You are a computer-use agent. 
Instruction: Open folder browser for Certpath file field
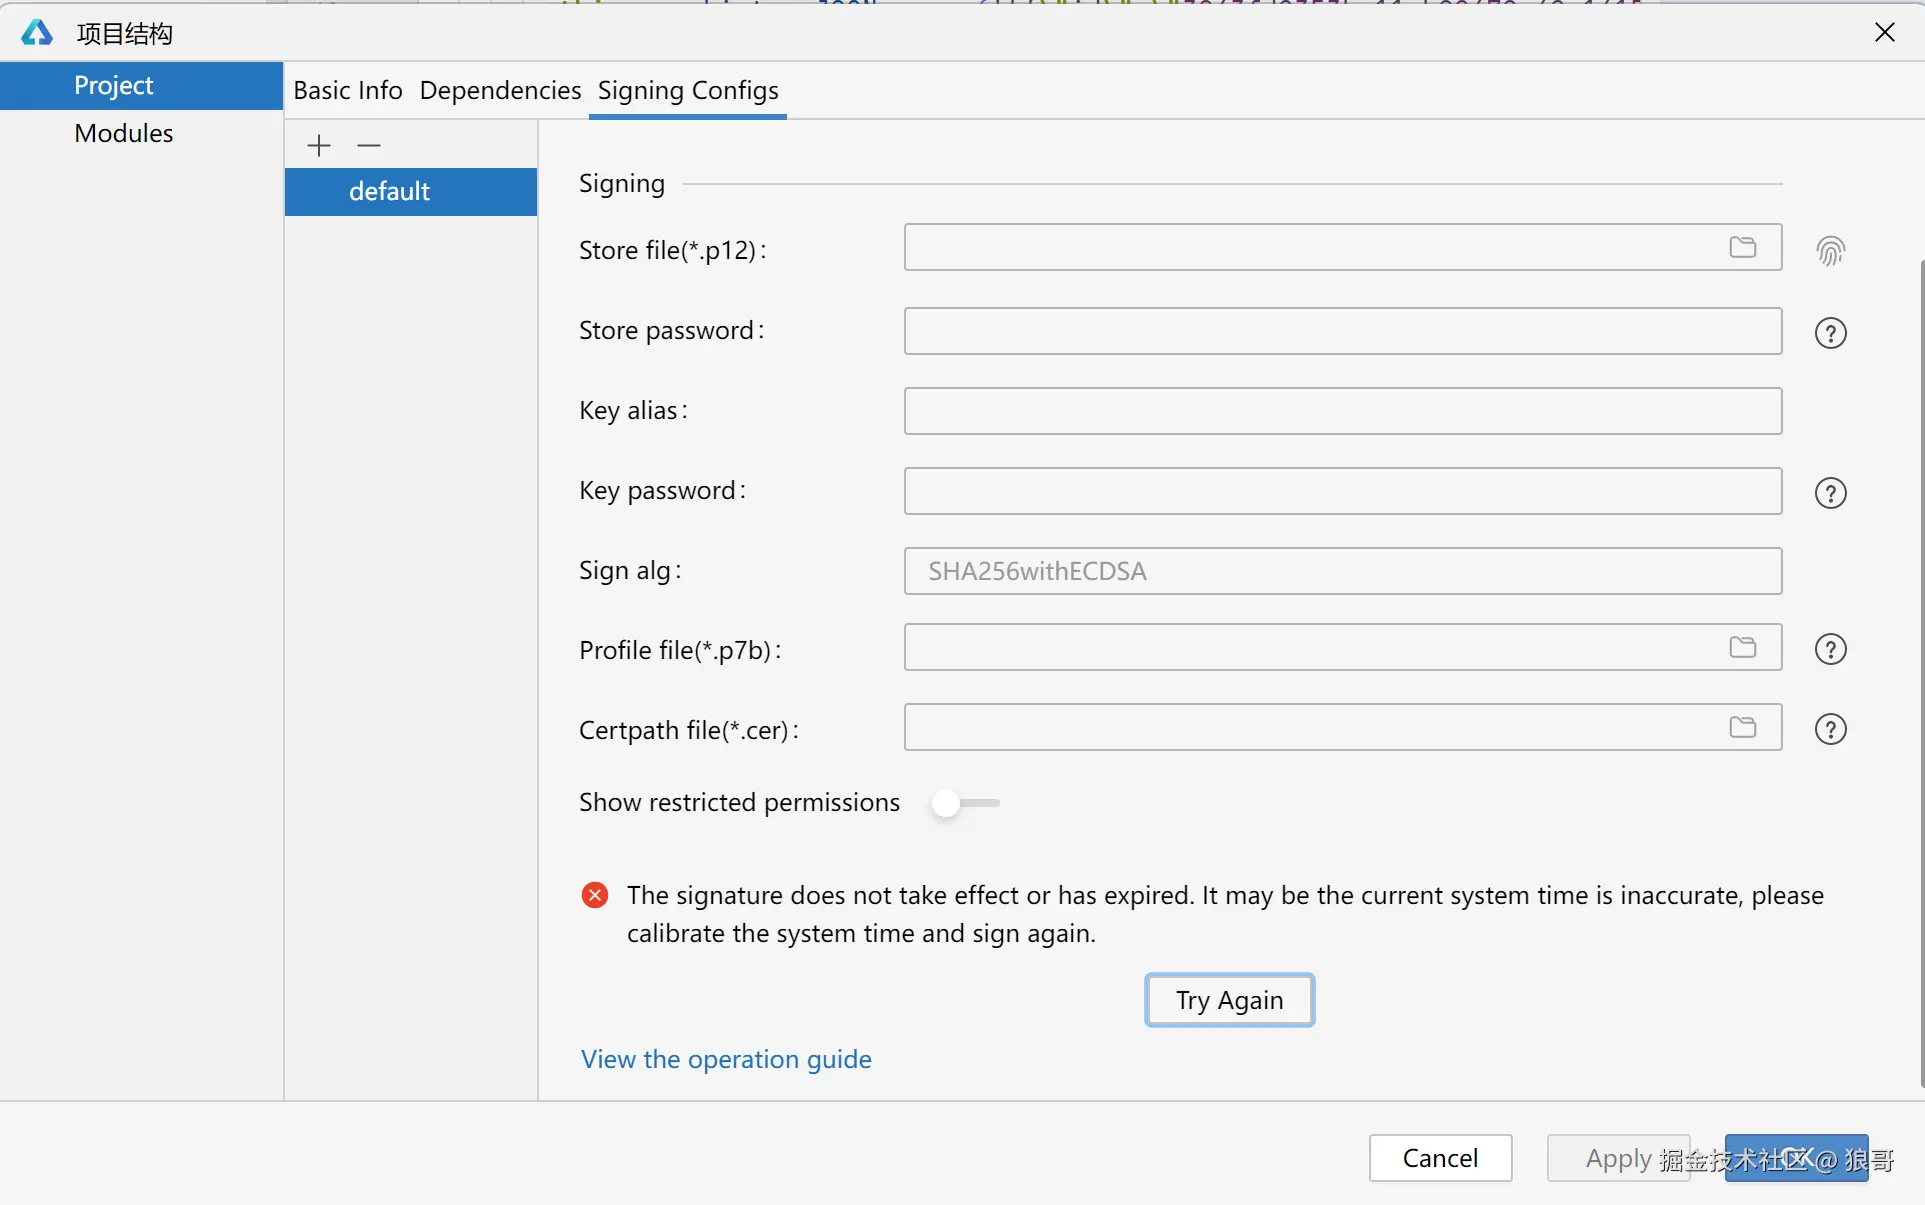[1742, 728]
